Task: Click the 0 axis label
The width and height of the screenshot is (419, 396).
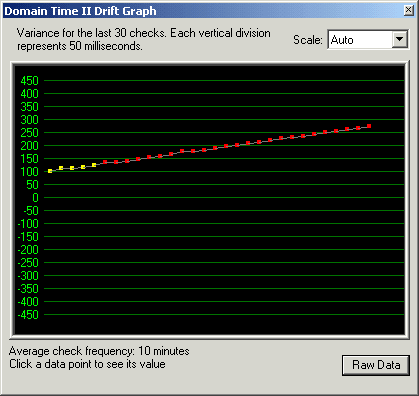Action: pos(35,198)
